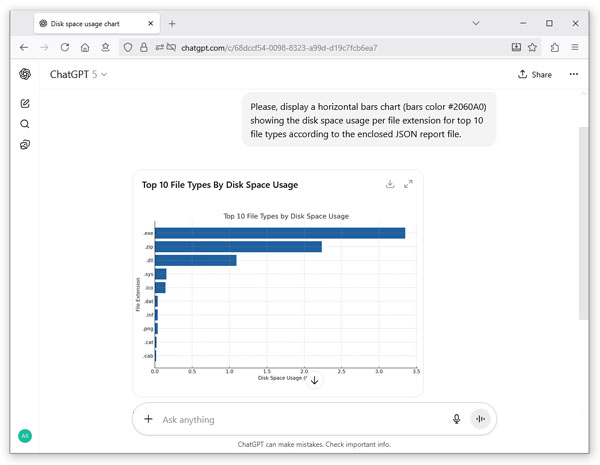Download the chart using the download icon
Image resolution: width=600 pixels, height=465 pixels.
tap(390, 184)
